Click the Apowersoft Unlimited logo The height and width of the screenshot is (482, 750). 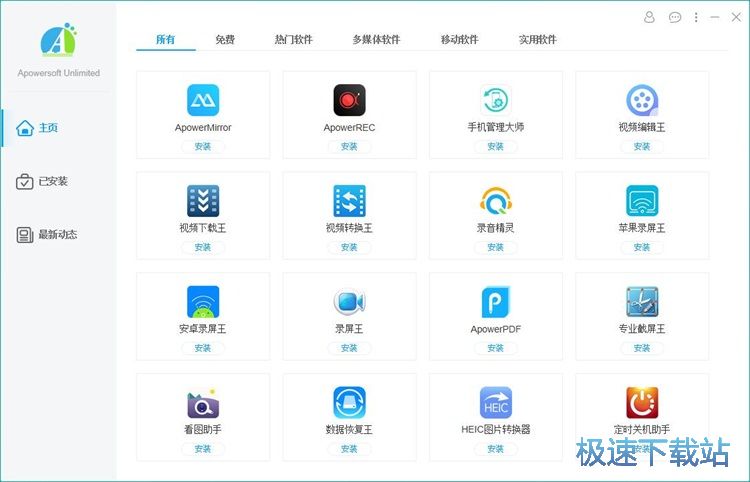pos(58,41)
